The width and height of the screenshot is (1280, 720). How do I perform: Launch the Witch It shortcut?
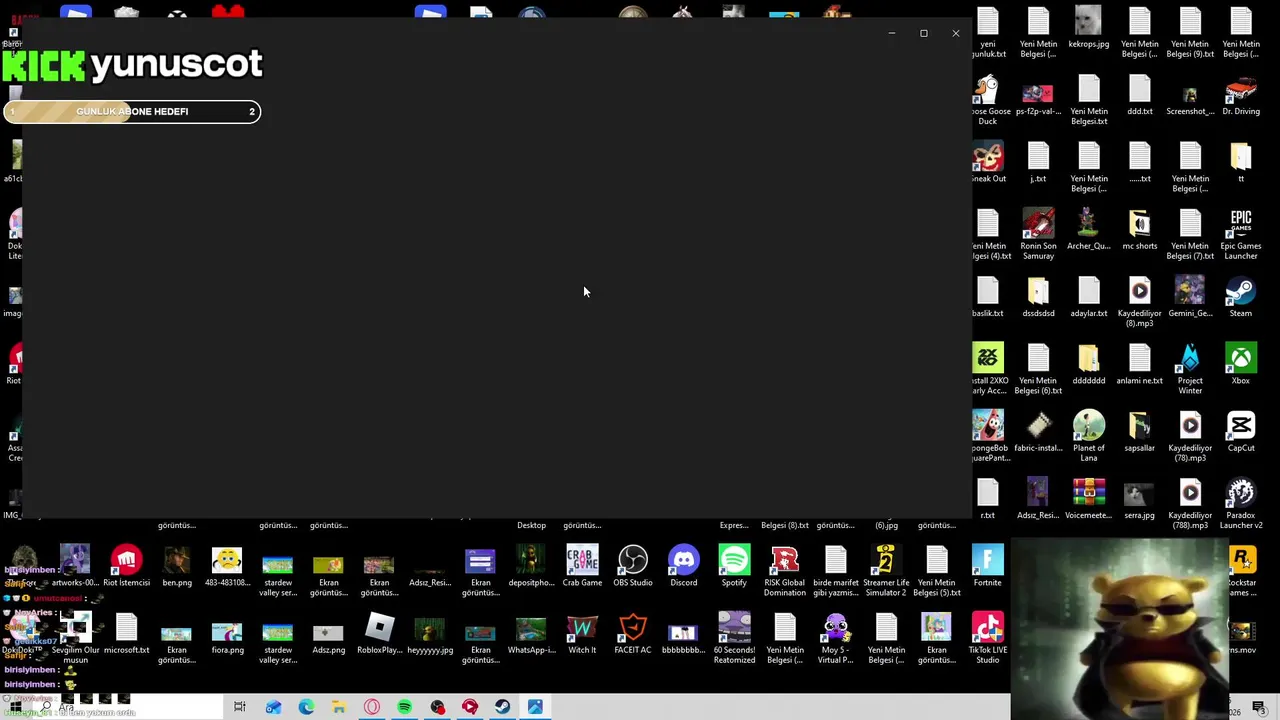[x=582, y=633]
